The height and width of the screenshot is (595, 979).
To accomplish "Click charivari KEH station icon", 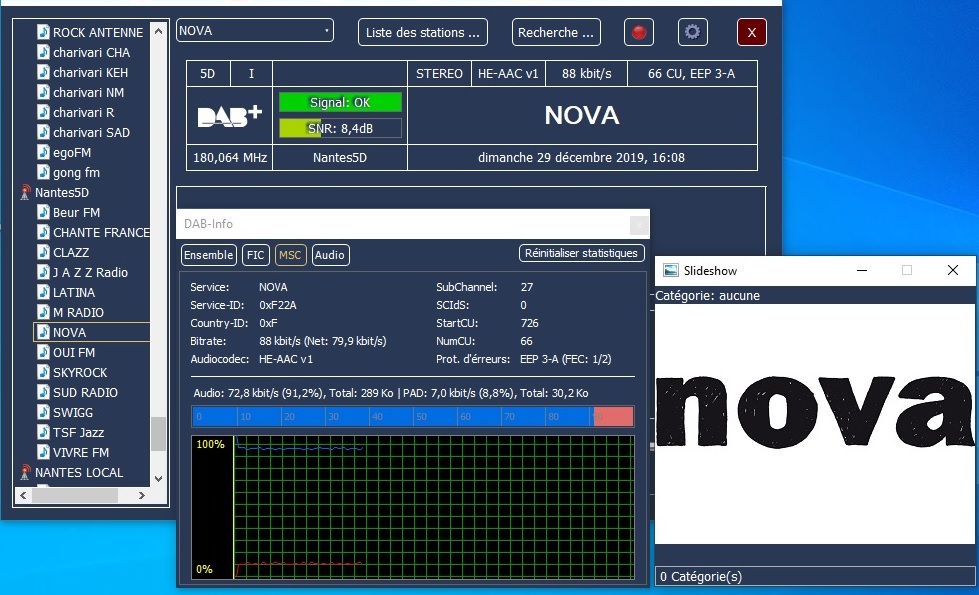I will 43,72.
